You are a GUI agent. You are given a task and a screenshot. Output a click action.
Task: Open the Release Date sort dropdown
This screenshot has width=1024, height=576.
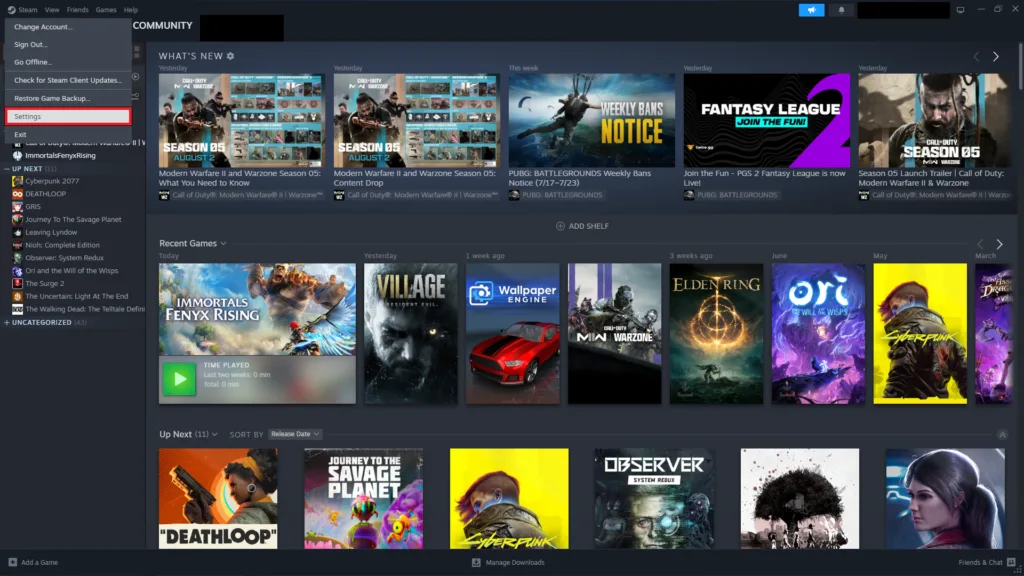click(295, 434)
